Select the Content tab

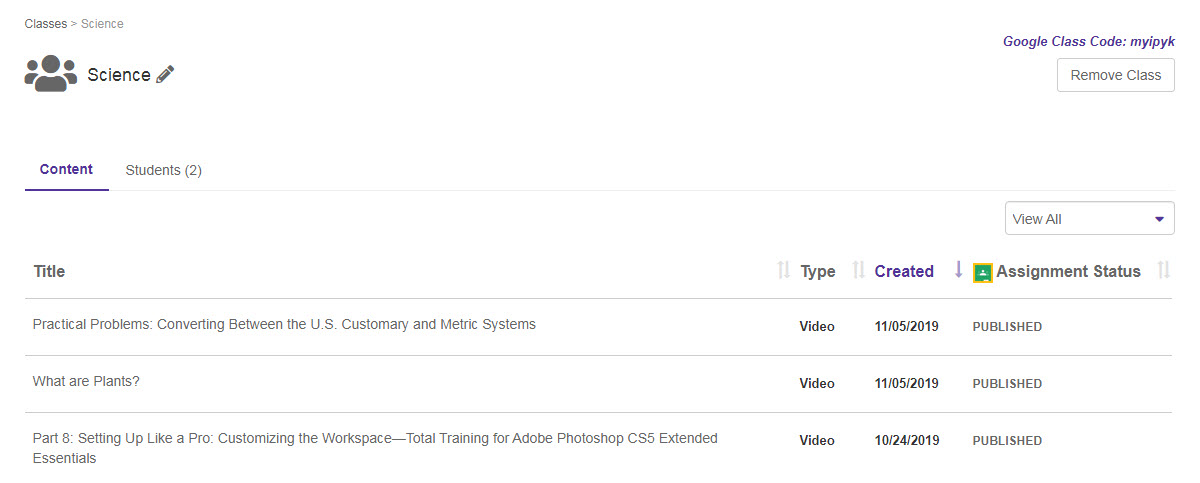66,170
